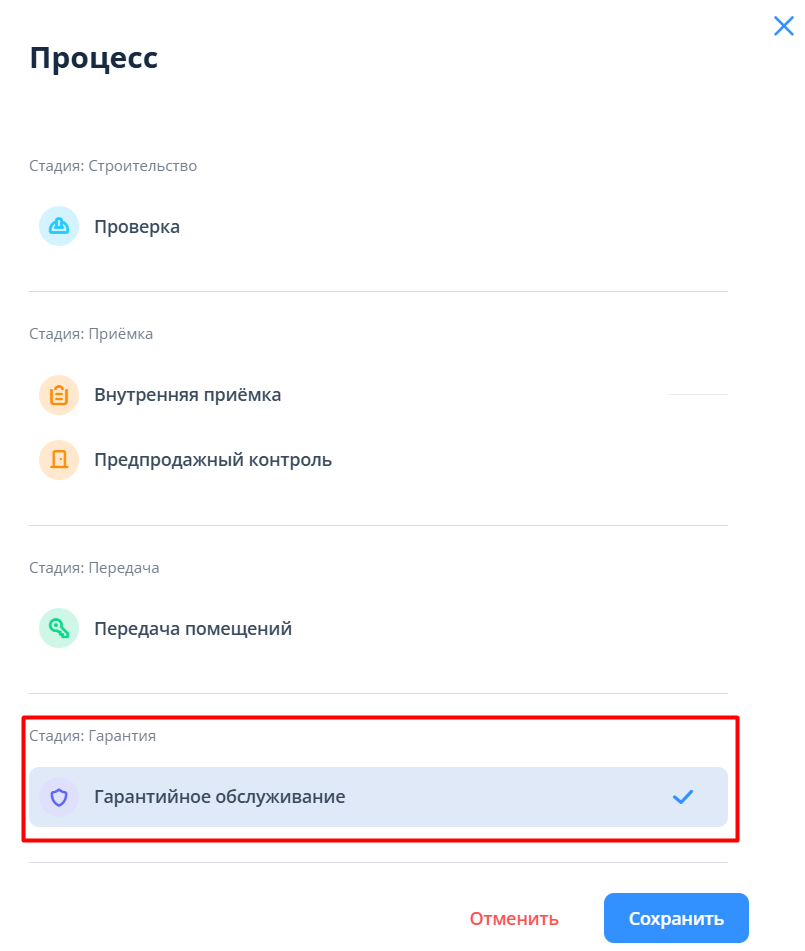Click the Стадия: Гарантия section label
Viewport: 805px width, 951px height.
click(x=92, y=736)
